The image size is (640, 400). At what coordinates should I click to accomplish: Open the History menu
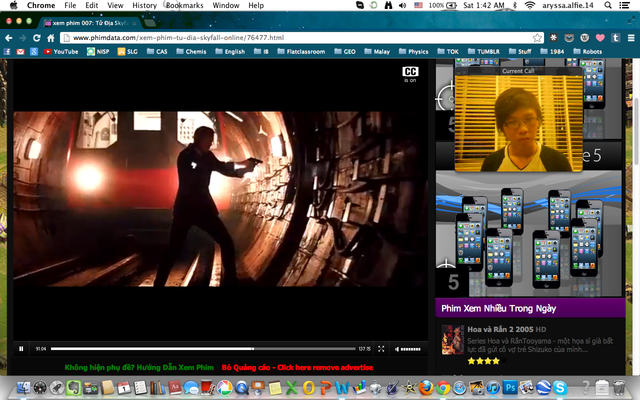[x=144, y=5]
